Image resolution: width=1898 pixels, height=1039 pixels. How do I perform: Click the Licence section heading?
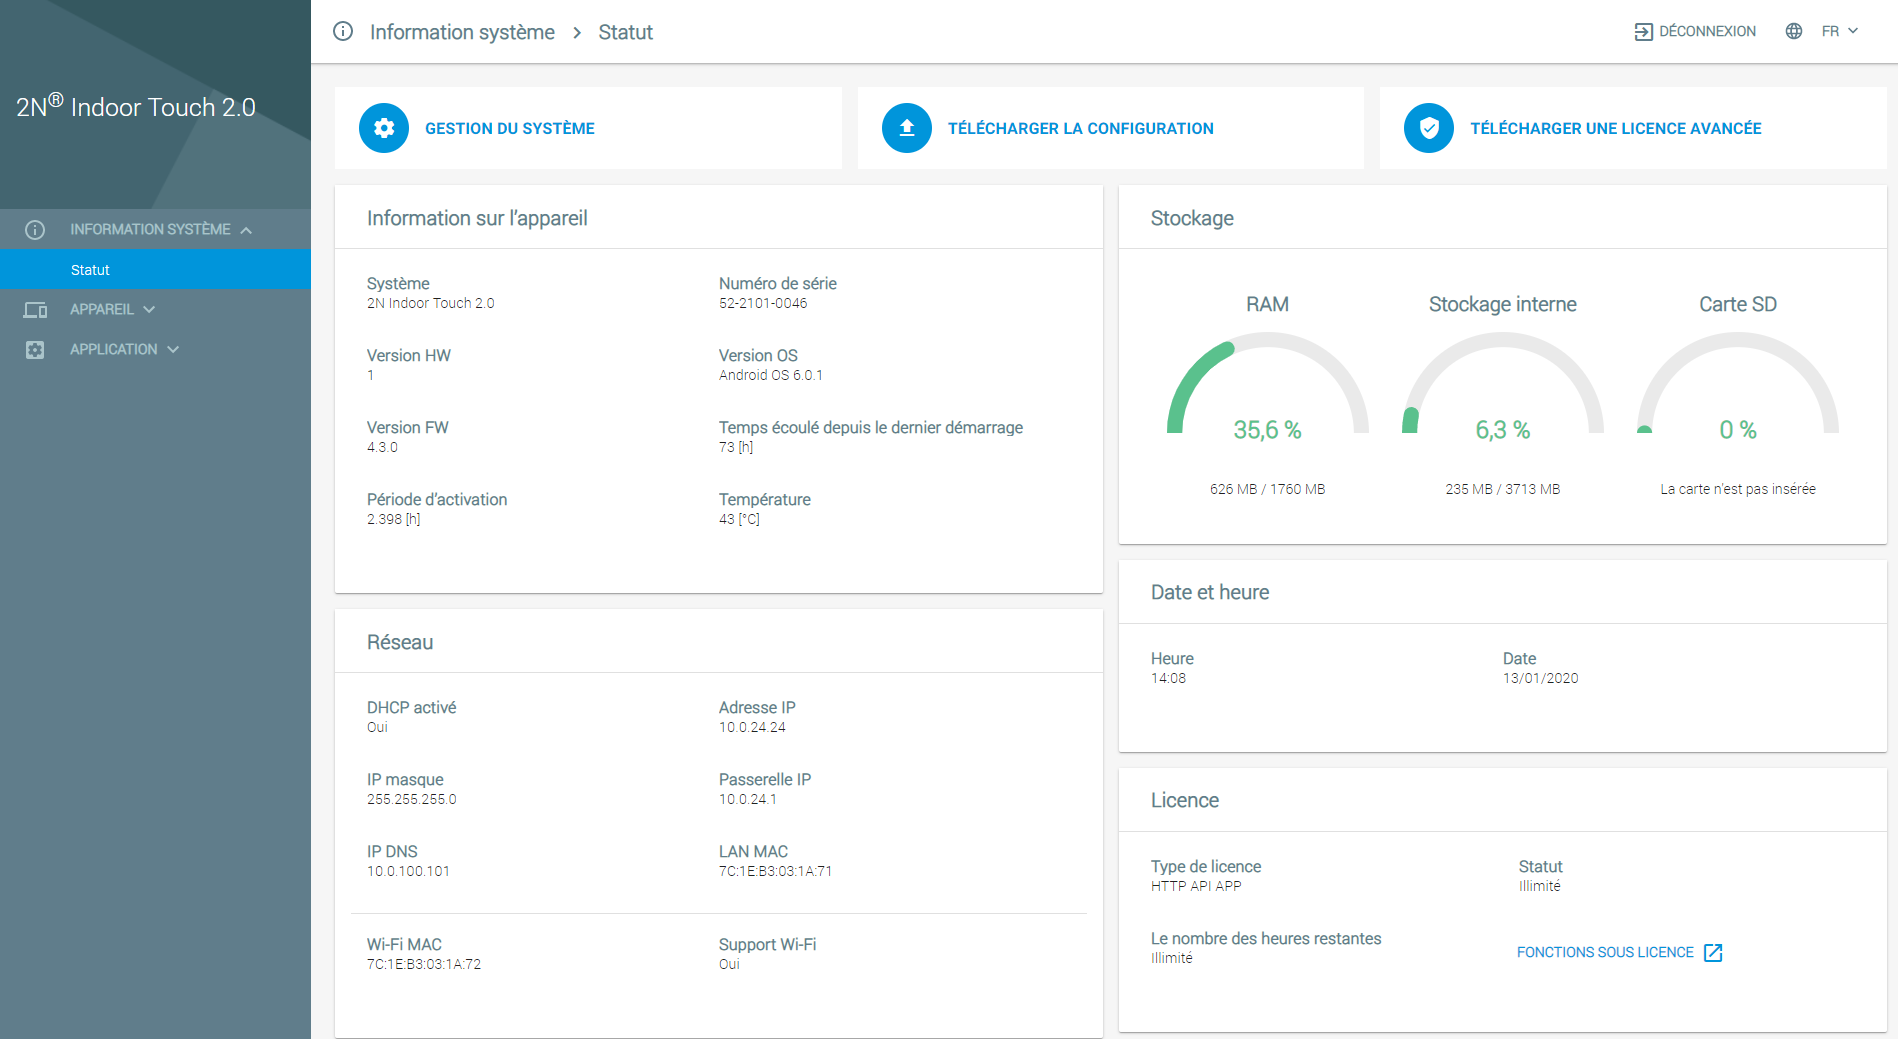[1185, 800]
